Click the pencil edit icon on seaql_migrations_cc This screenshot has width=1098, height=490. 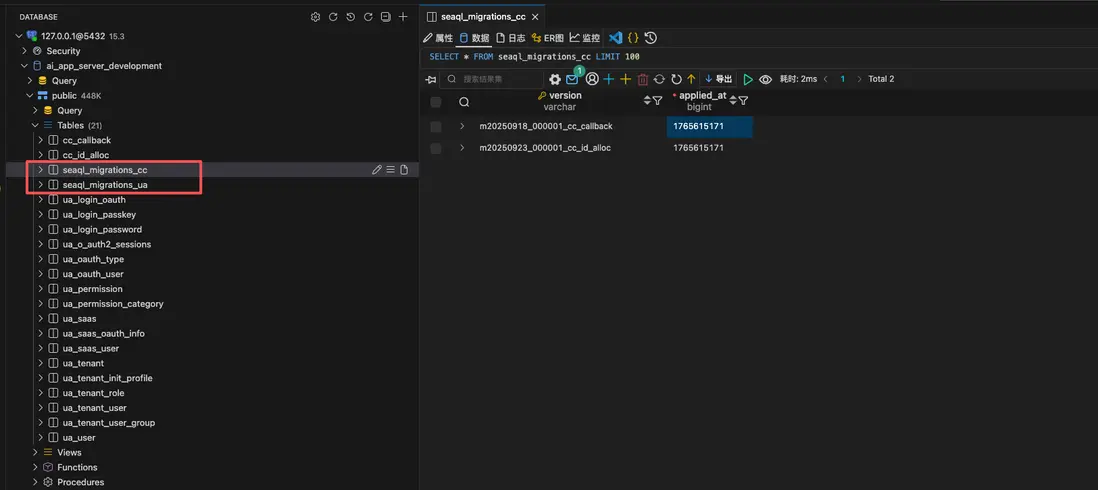377,170
